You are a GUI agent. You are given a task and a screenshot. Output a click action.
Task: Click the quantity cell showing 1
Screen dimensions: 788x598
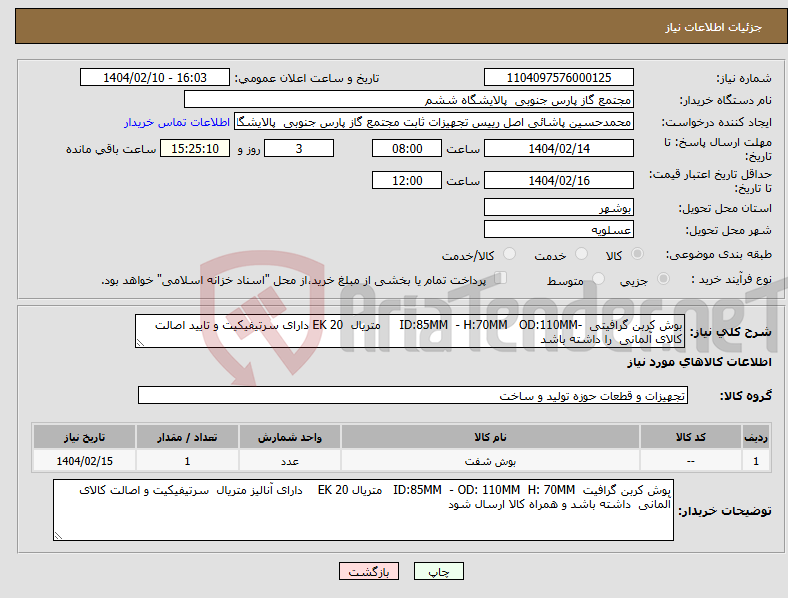187,461
